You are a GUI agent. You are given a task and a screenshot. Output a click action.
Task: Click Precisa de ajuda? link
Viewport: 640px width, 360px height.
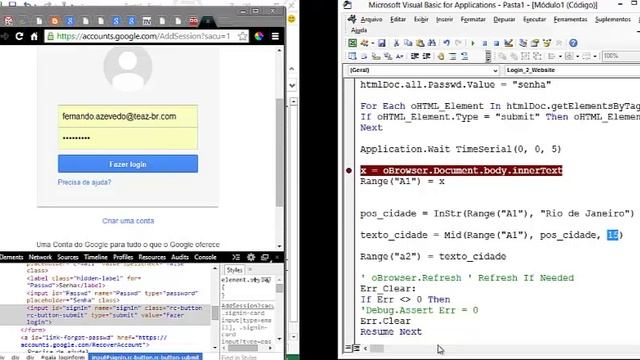click(x=84, y=182)
